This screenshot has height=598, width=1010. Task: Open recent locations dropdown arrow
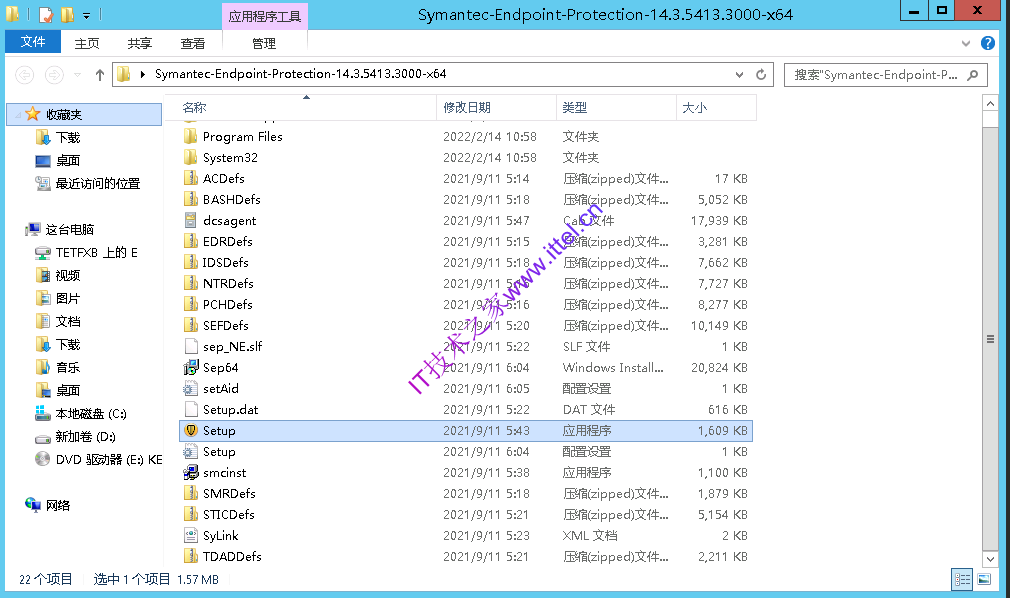77,75
